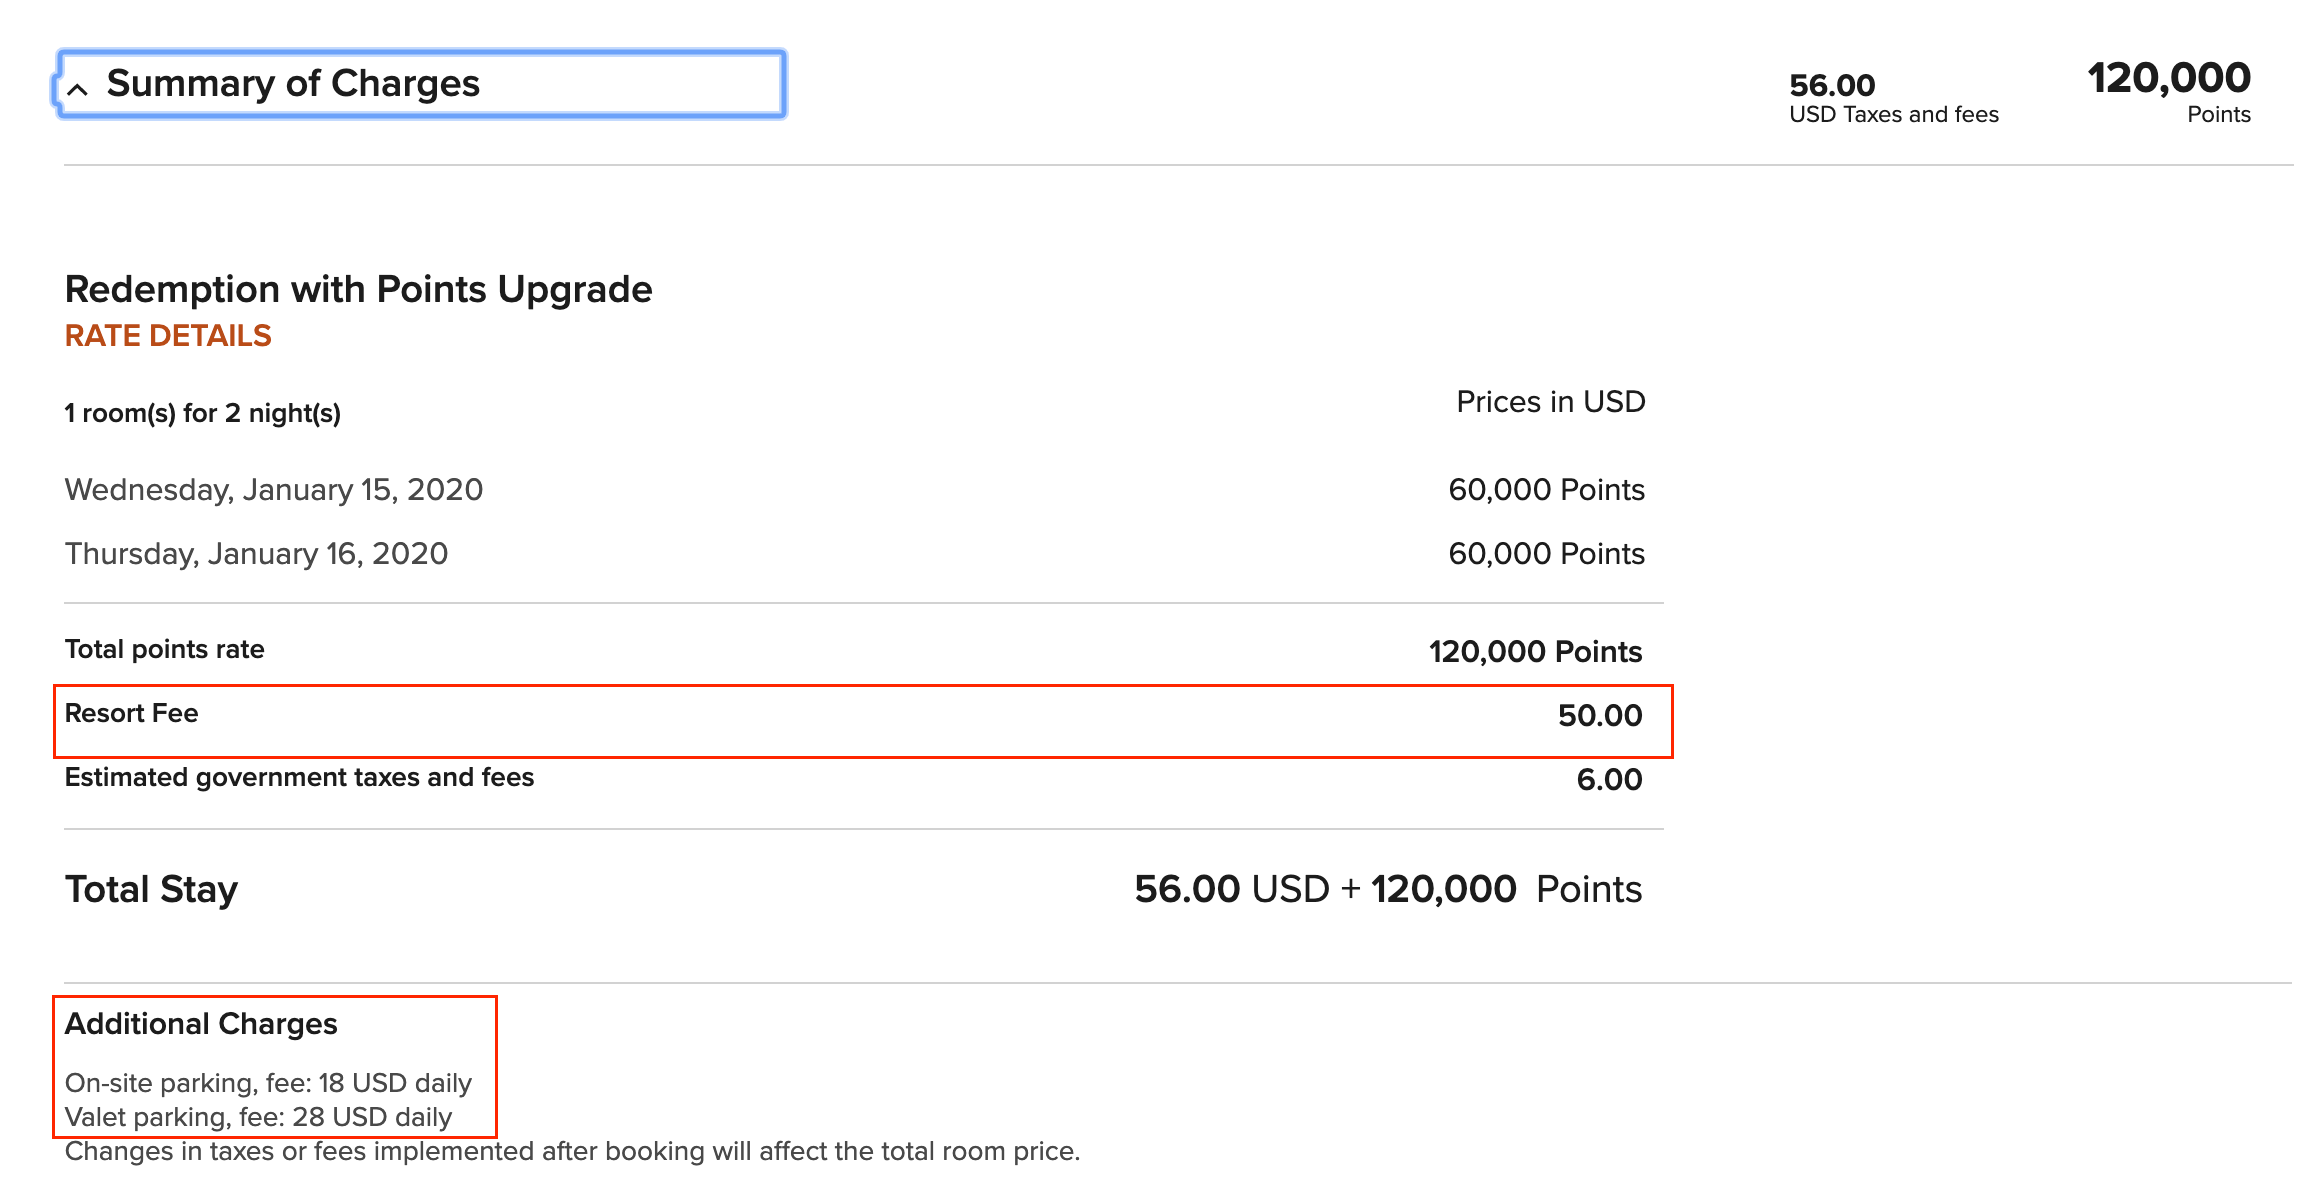Click the Summary of Charges heading
Viewport: 2300px width, 1194px height.
coord(293,84)
